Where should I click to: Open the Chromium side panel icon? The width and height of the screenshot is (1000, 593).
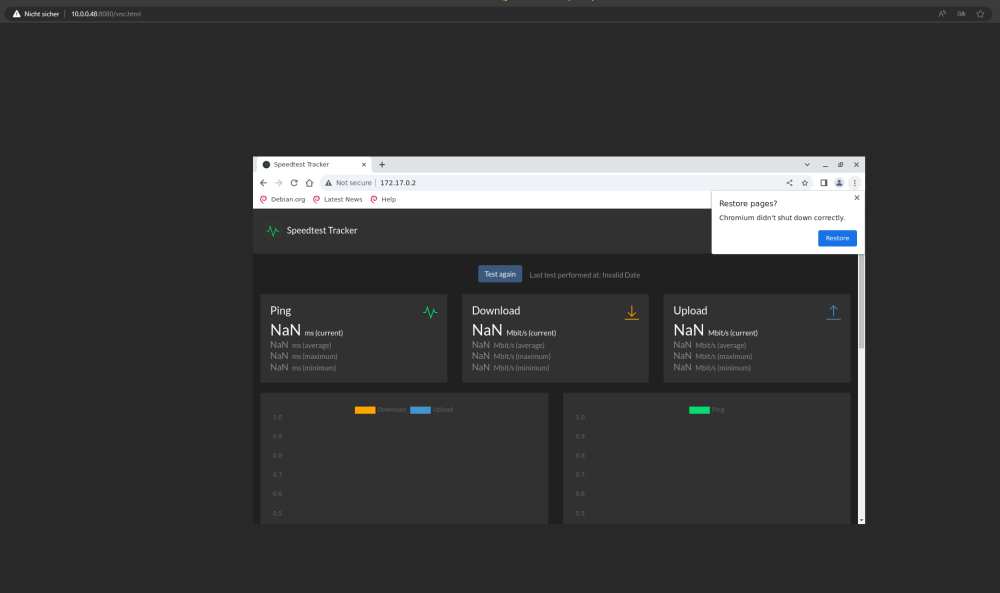pos(824,183)
